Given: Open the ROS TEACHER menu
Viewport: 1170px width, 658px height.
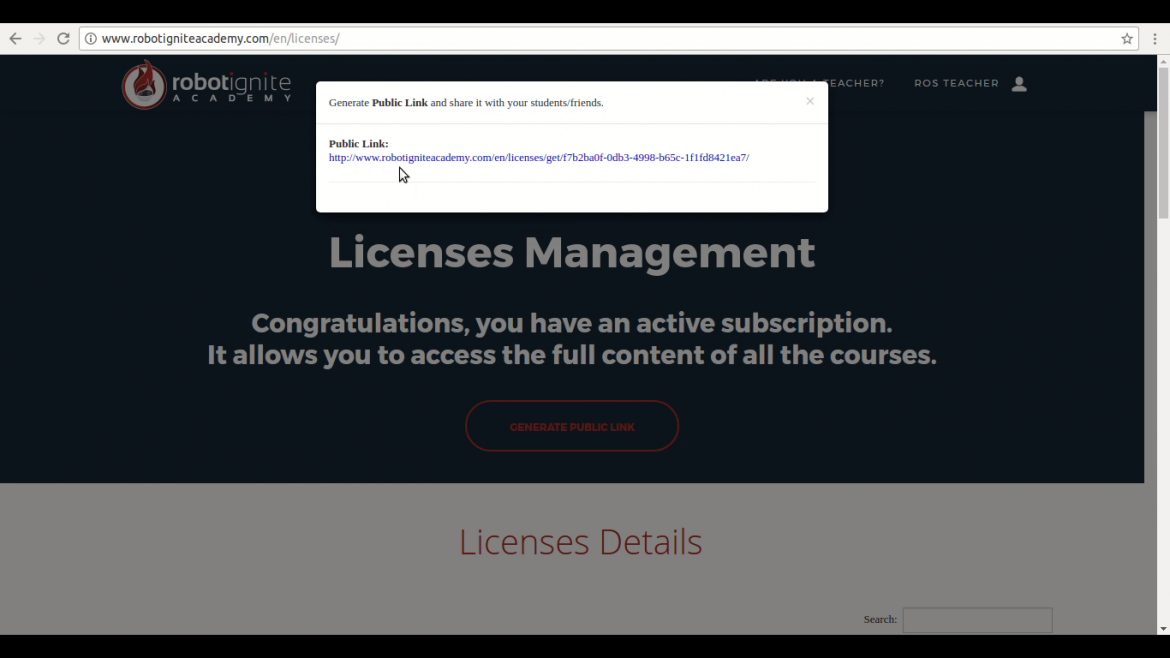Looking at the screenshot, I should [x=956, y=84].
